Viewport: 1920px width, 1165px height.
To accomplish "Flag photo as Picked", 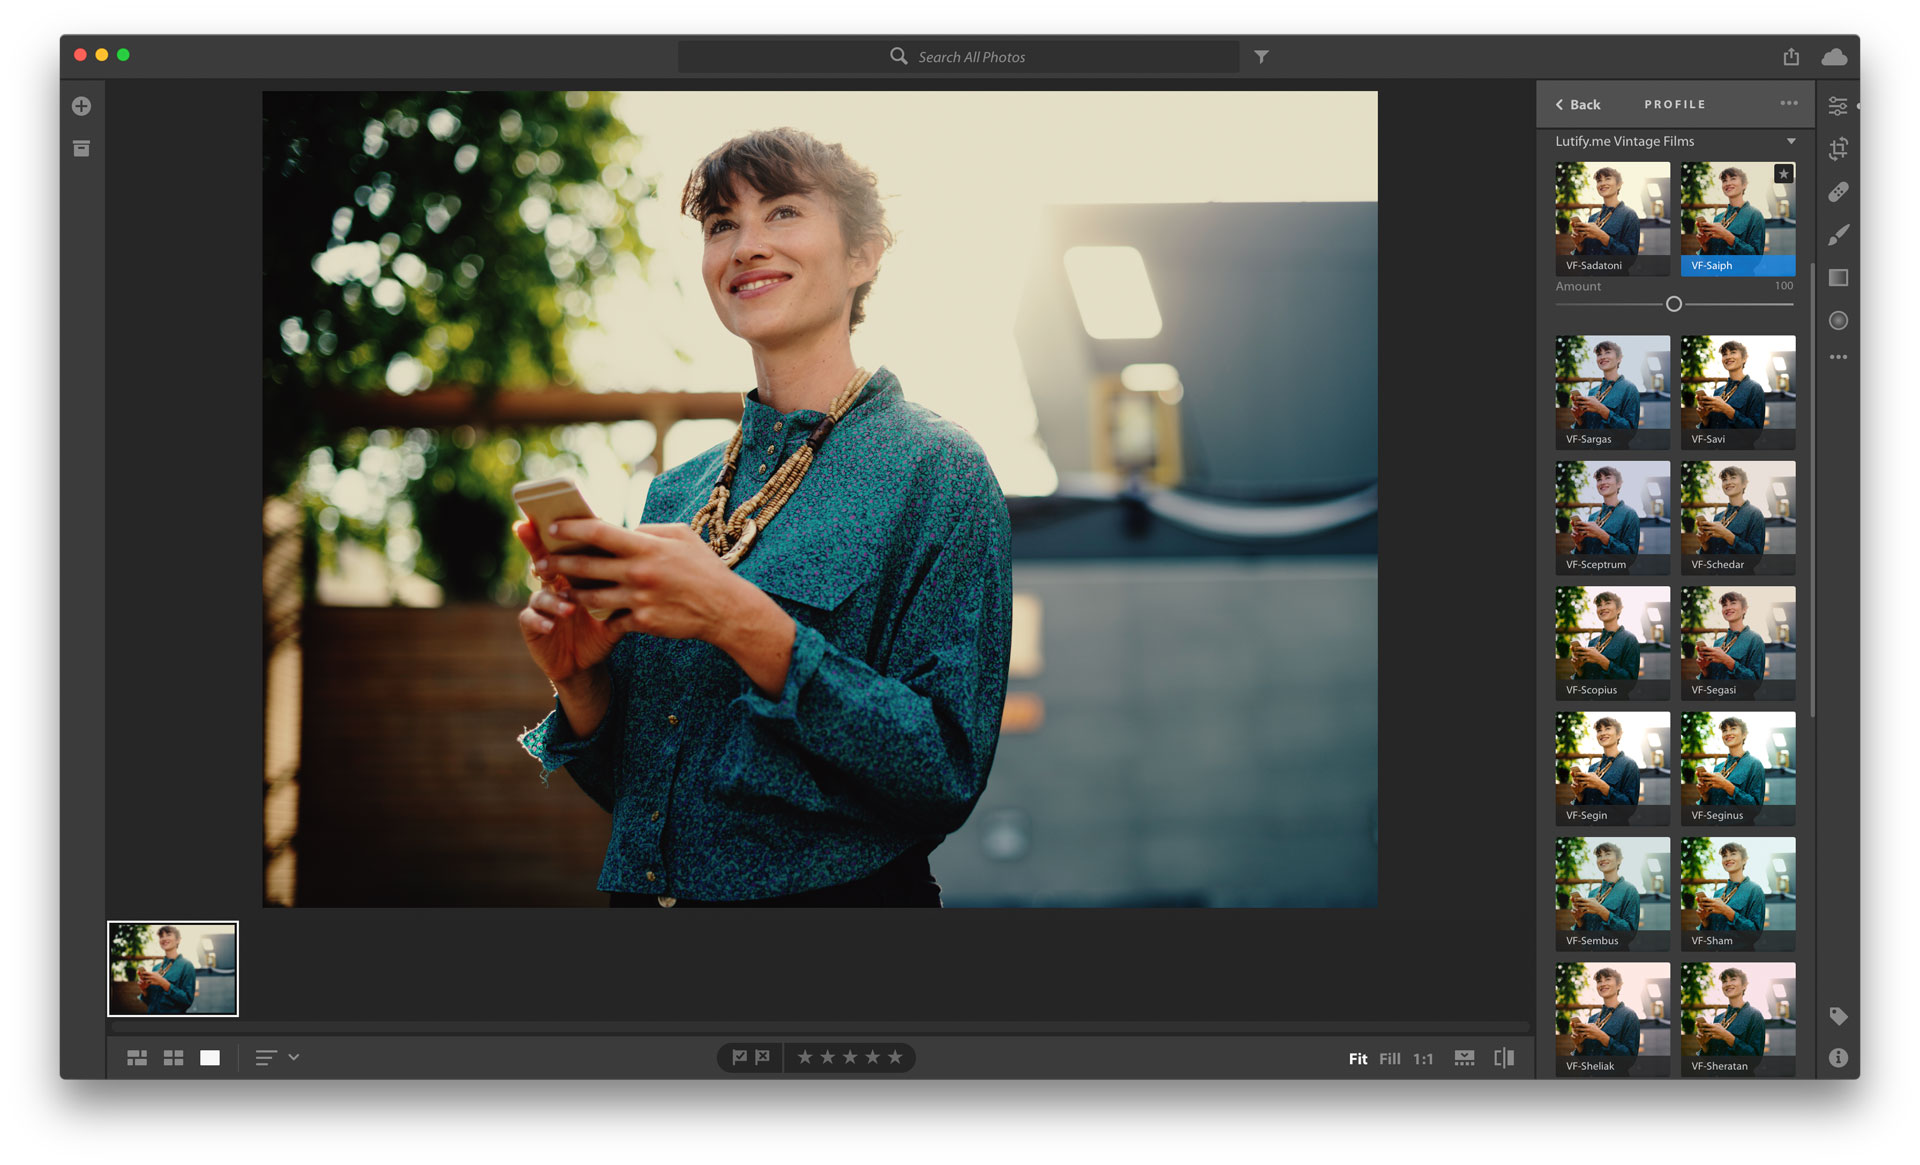I will 739,1057.
